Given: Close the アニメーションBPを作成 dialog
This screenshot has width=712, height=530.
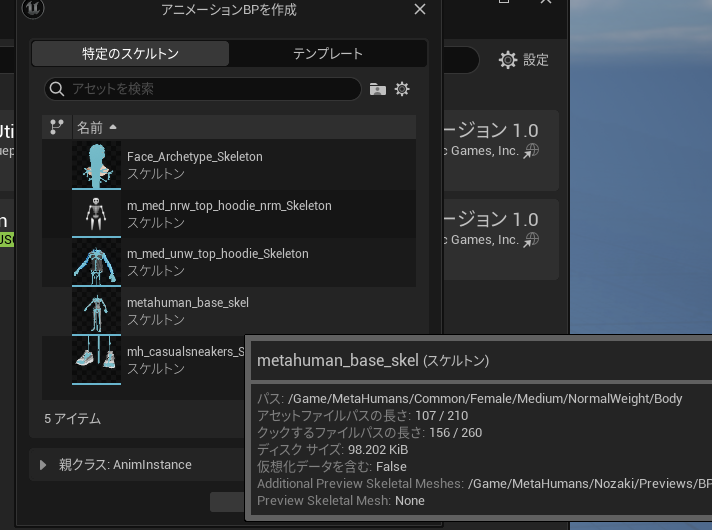Looking at the screenshot, I should tap(420, 10).
